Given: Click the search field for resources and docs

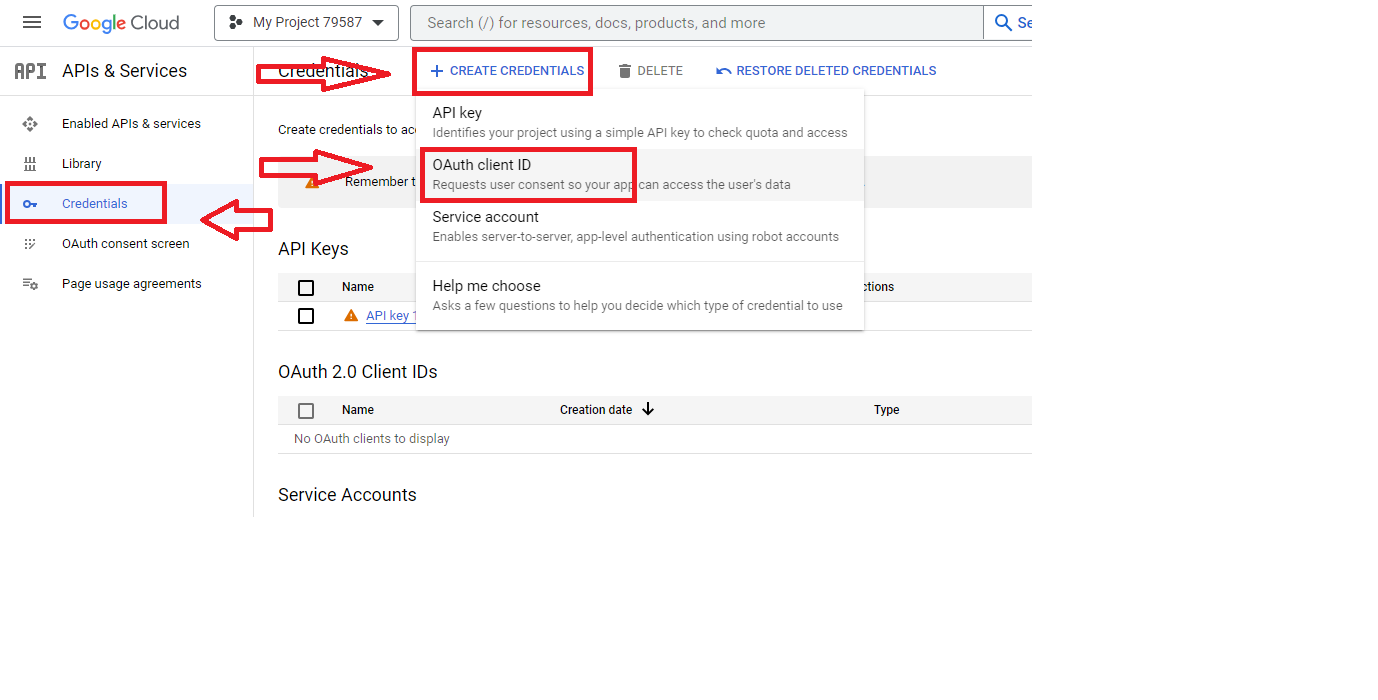Looking at the screenshot, I should pyautogui.click(x=699, y=22).
